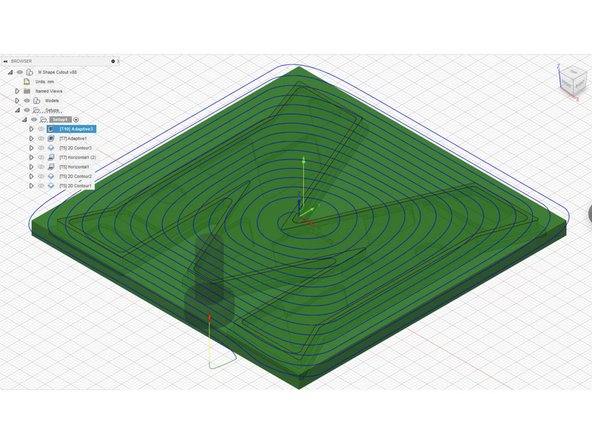Screen dimensions: 592x444
Task: Toggle visibility of Setups
Action: (x=27, y=110)
